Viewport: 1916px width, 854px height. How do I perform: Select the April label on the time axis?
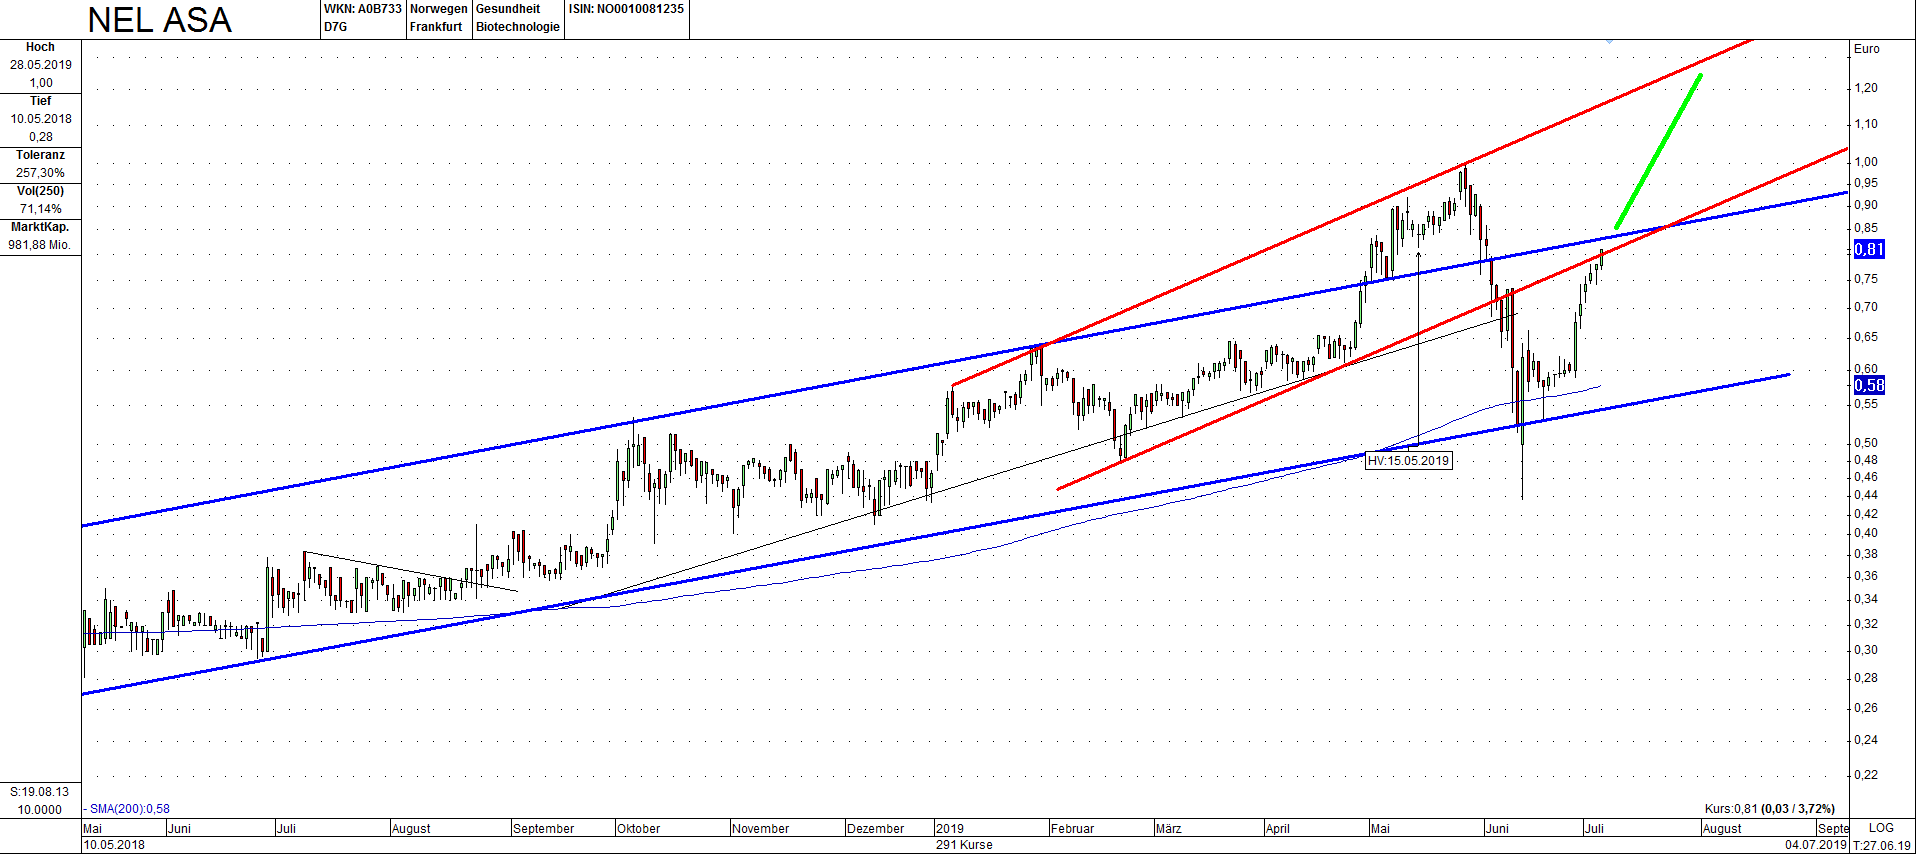pyautogui.click(x=1278, y=829)
